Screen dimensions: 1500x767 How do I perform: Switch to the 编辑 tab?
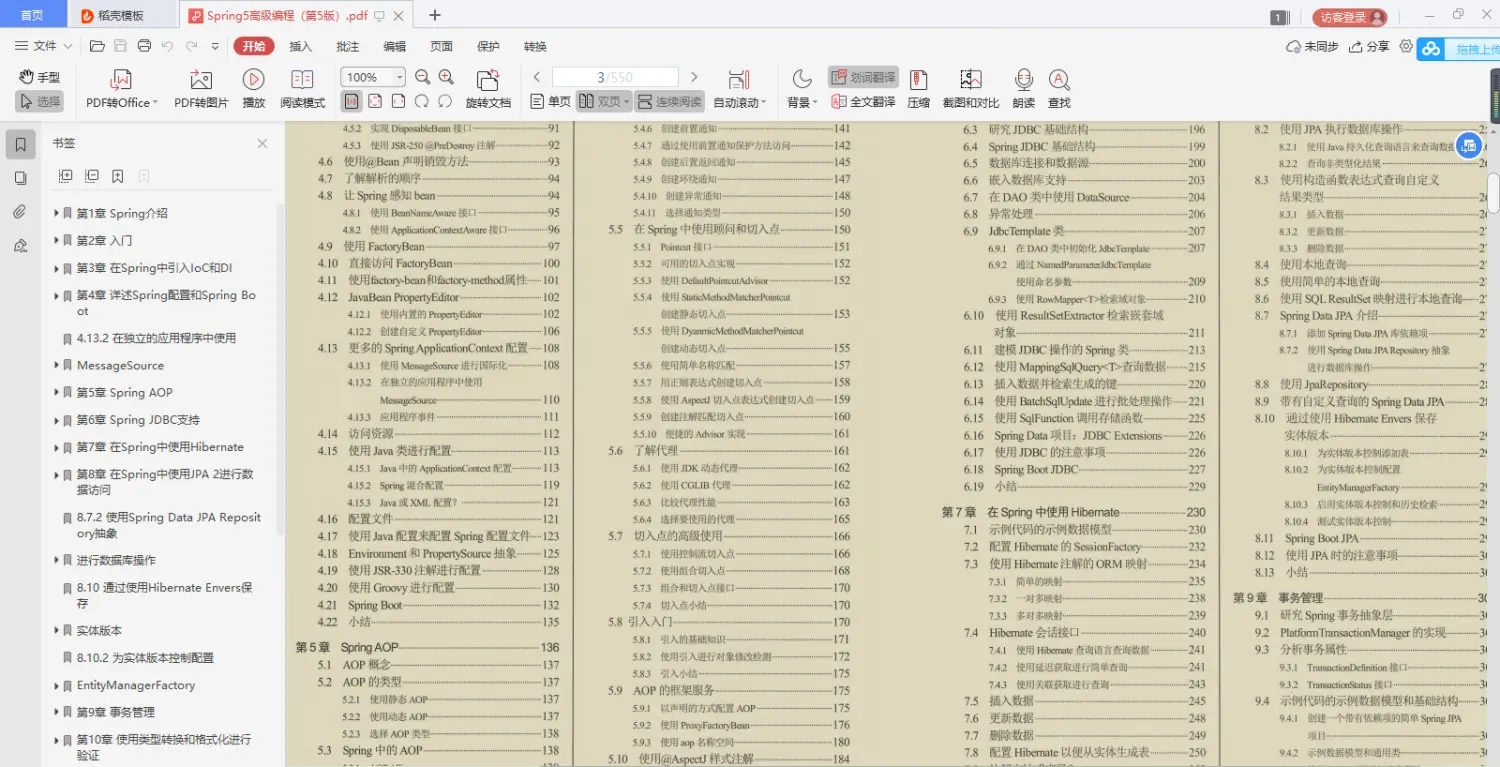pyautogui.click(x=395, y=46)
